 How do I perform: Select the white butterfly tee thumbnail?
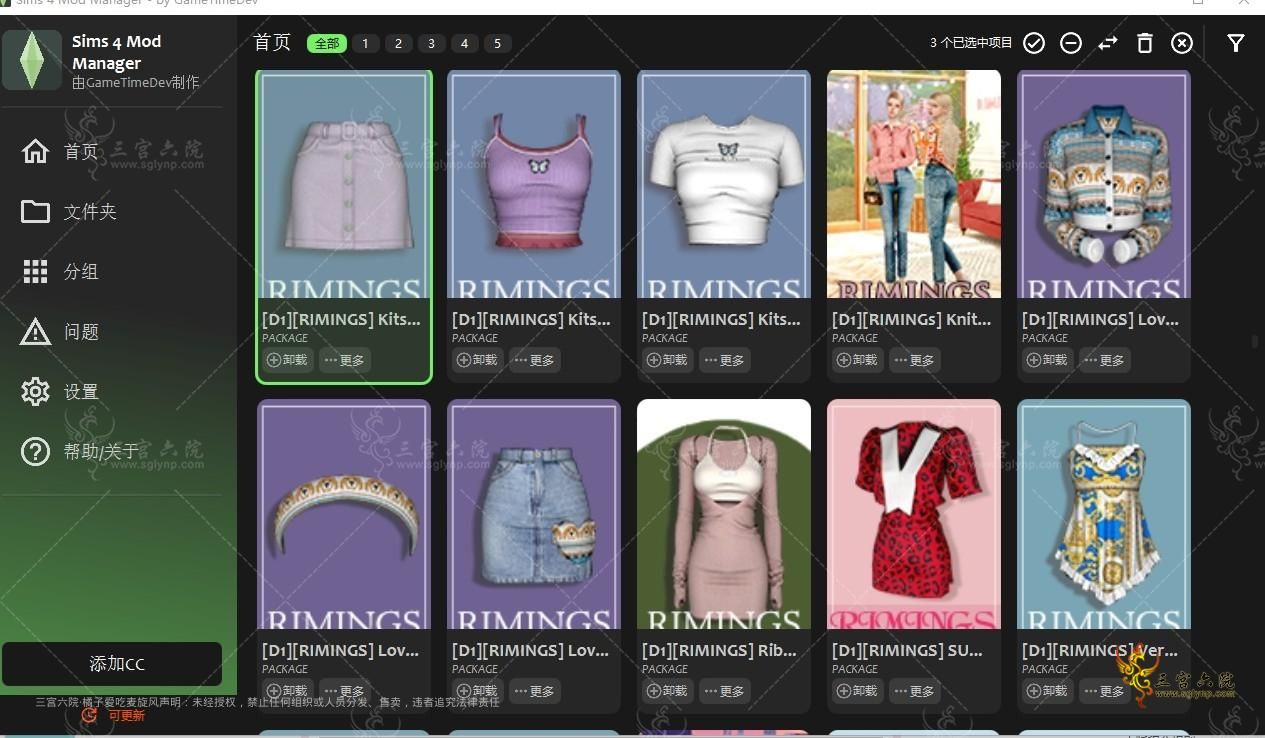click(724, 185)
